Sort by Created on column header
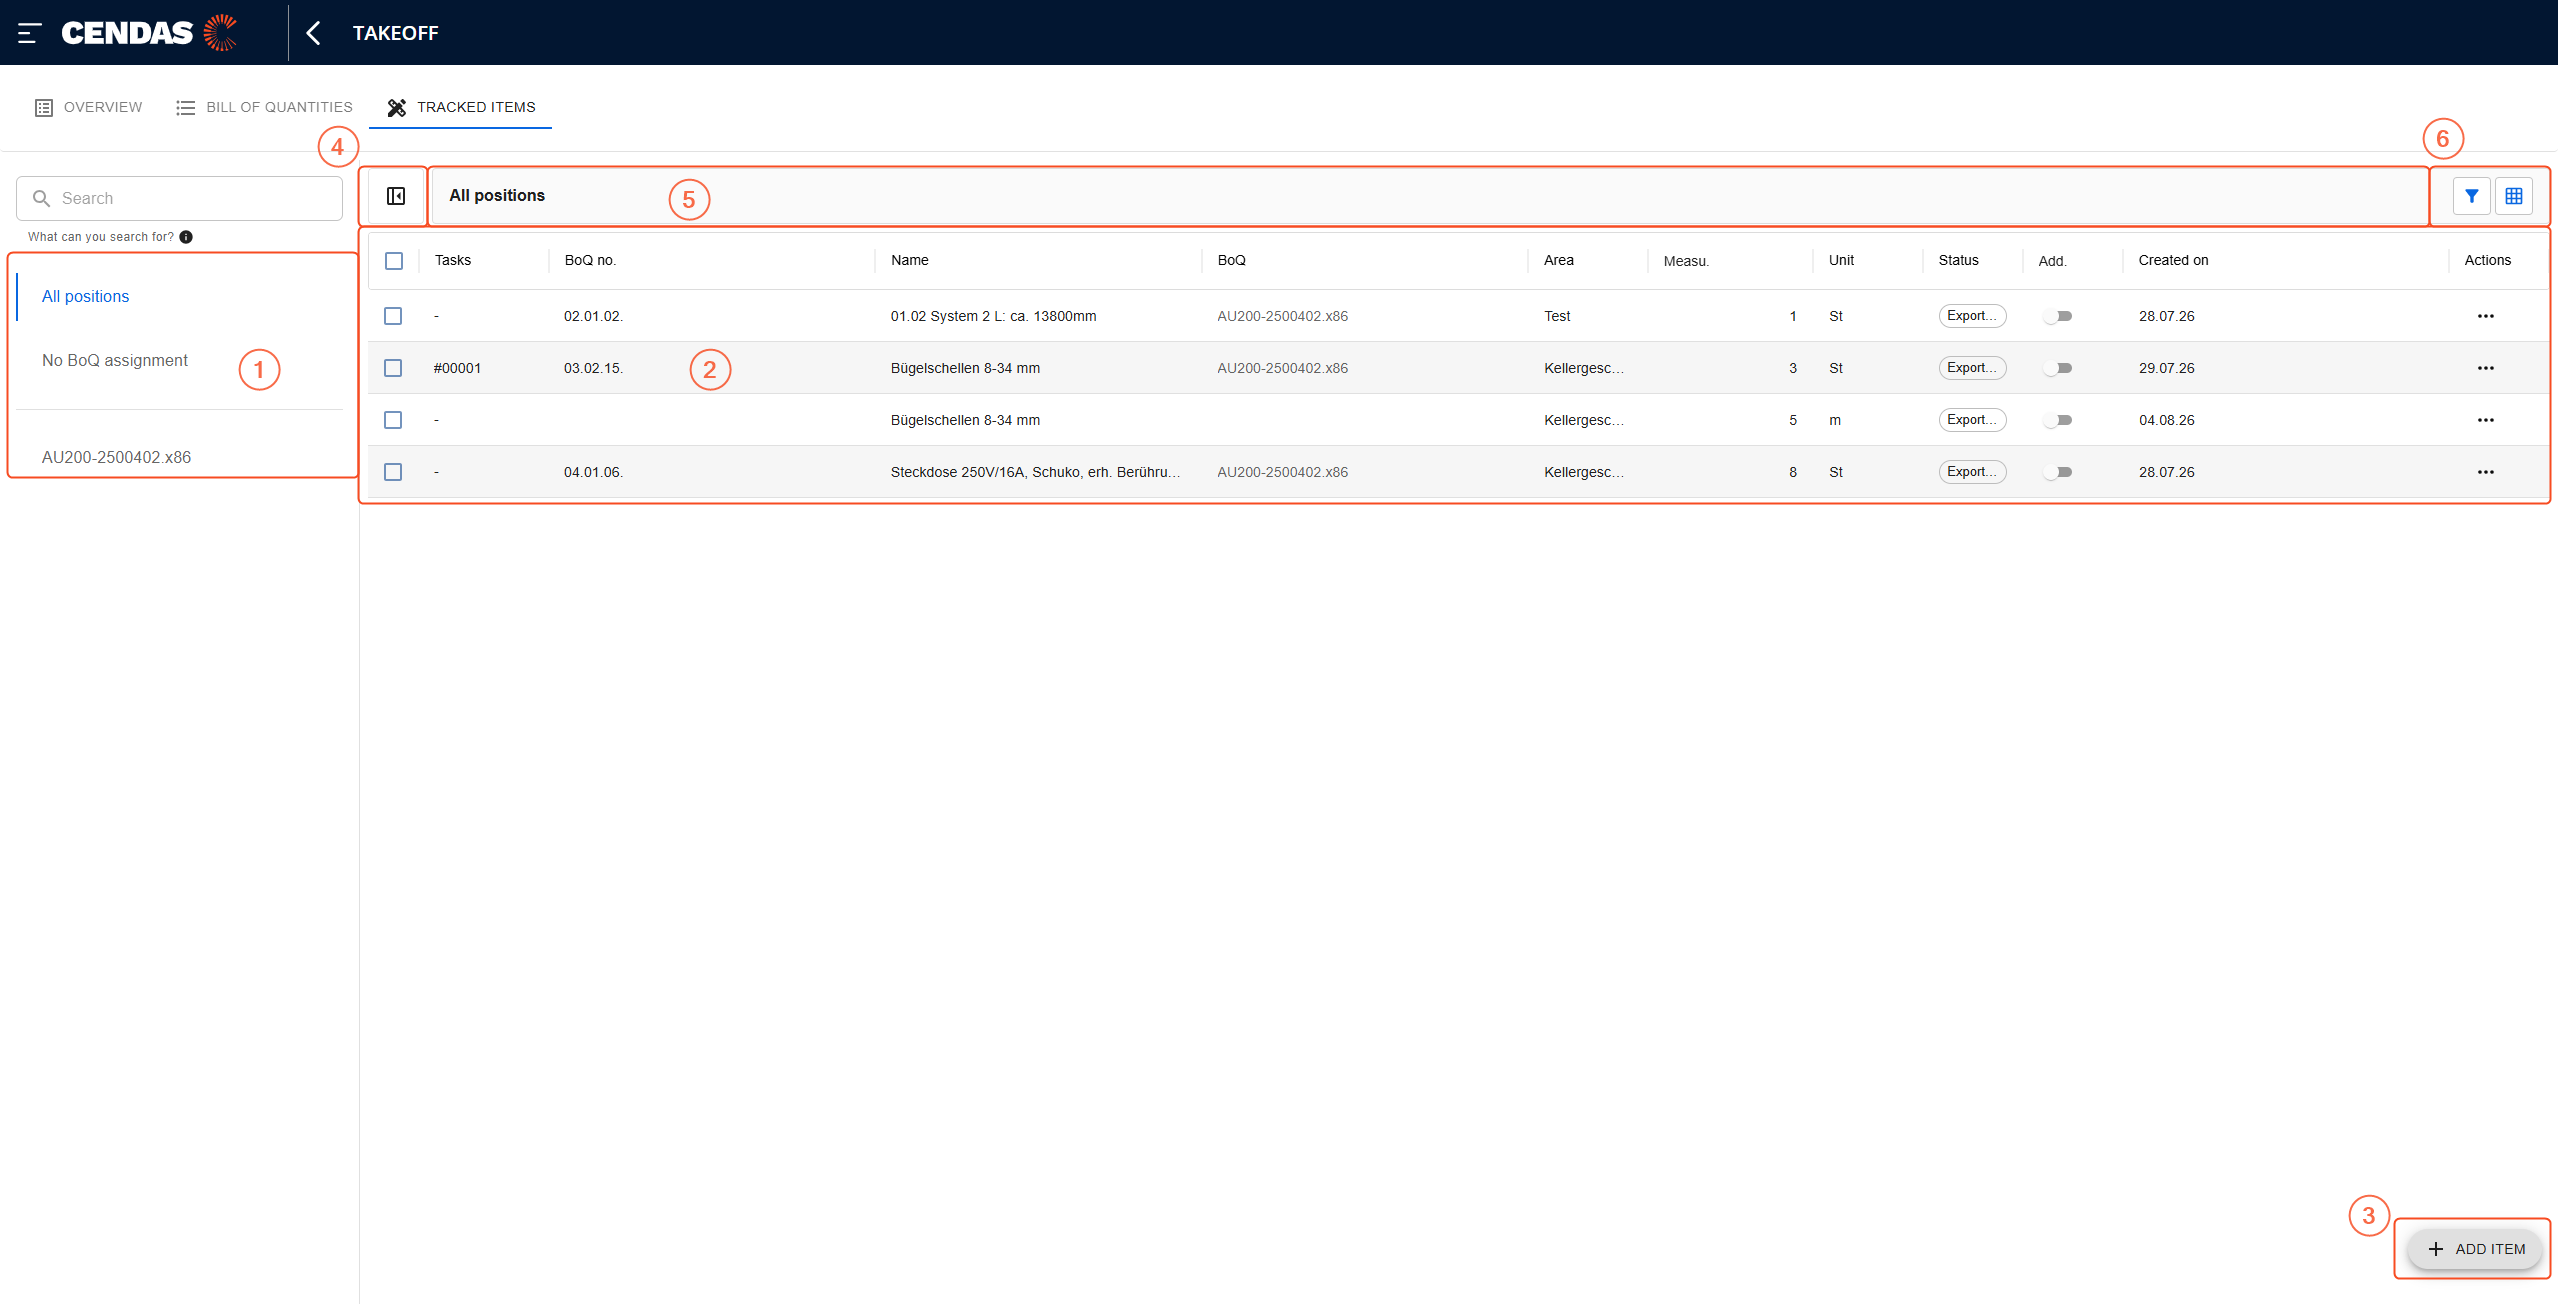The image size is (2558, 1304). (x=2173, y=260)
